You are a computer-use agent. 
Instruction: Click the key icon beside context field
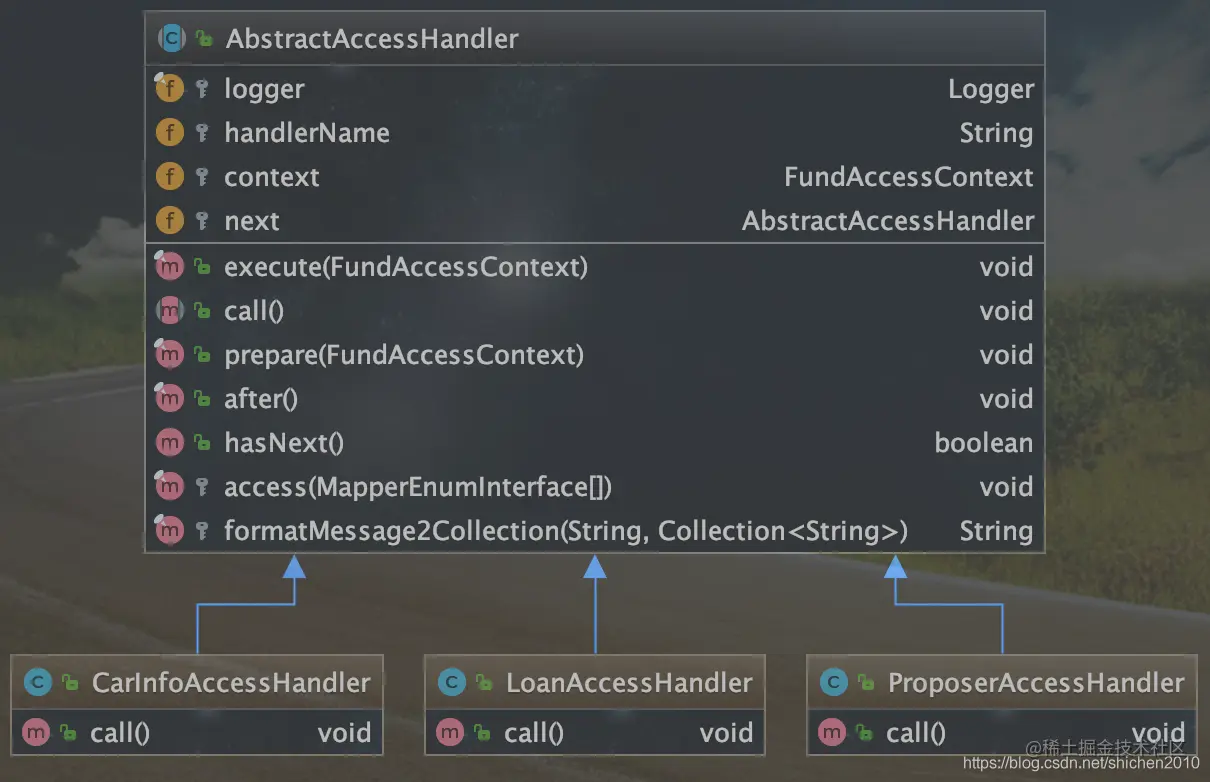pyautogui.click(x=203, y=177)
